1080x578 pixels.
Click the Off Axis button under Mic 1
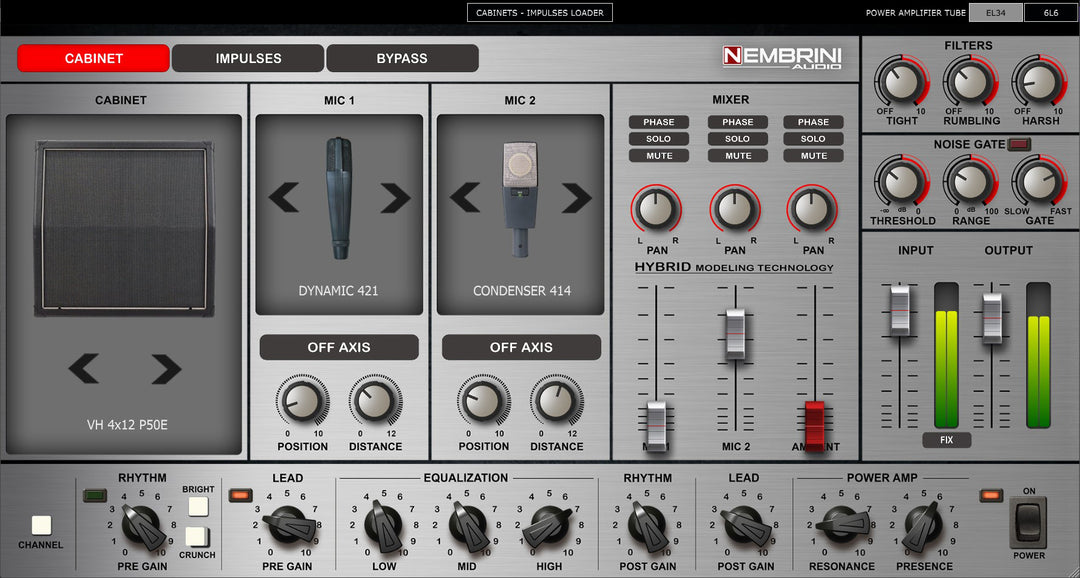click(x=339, y=347)
